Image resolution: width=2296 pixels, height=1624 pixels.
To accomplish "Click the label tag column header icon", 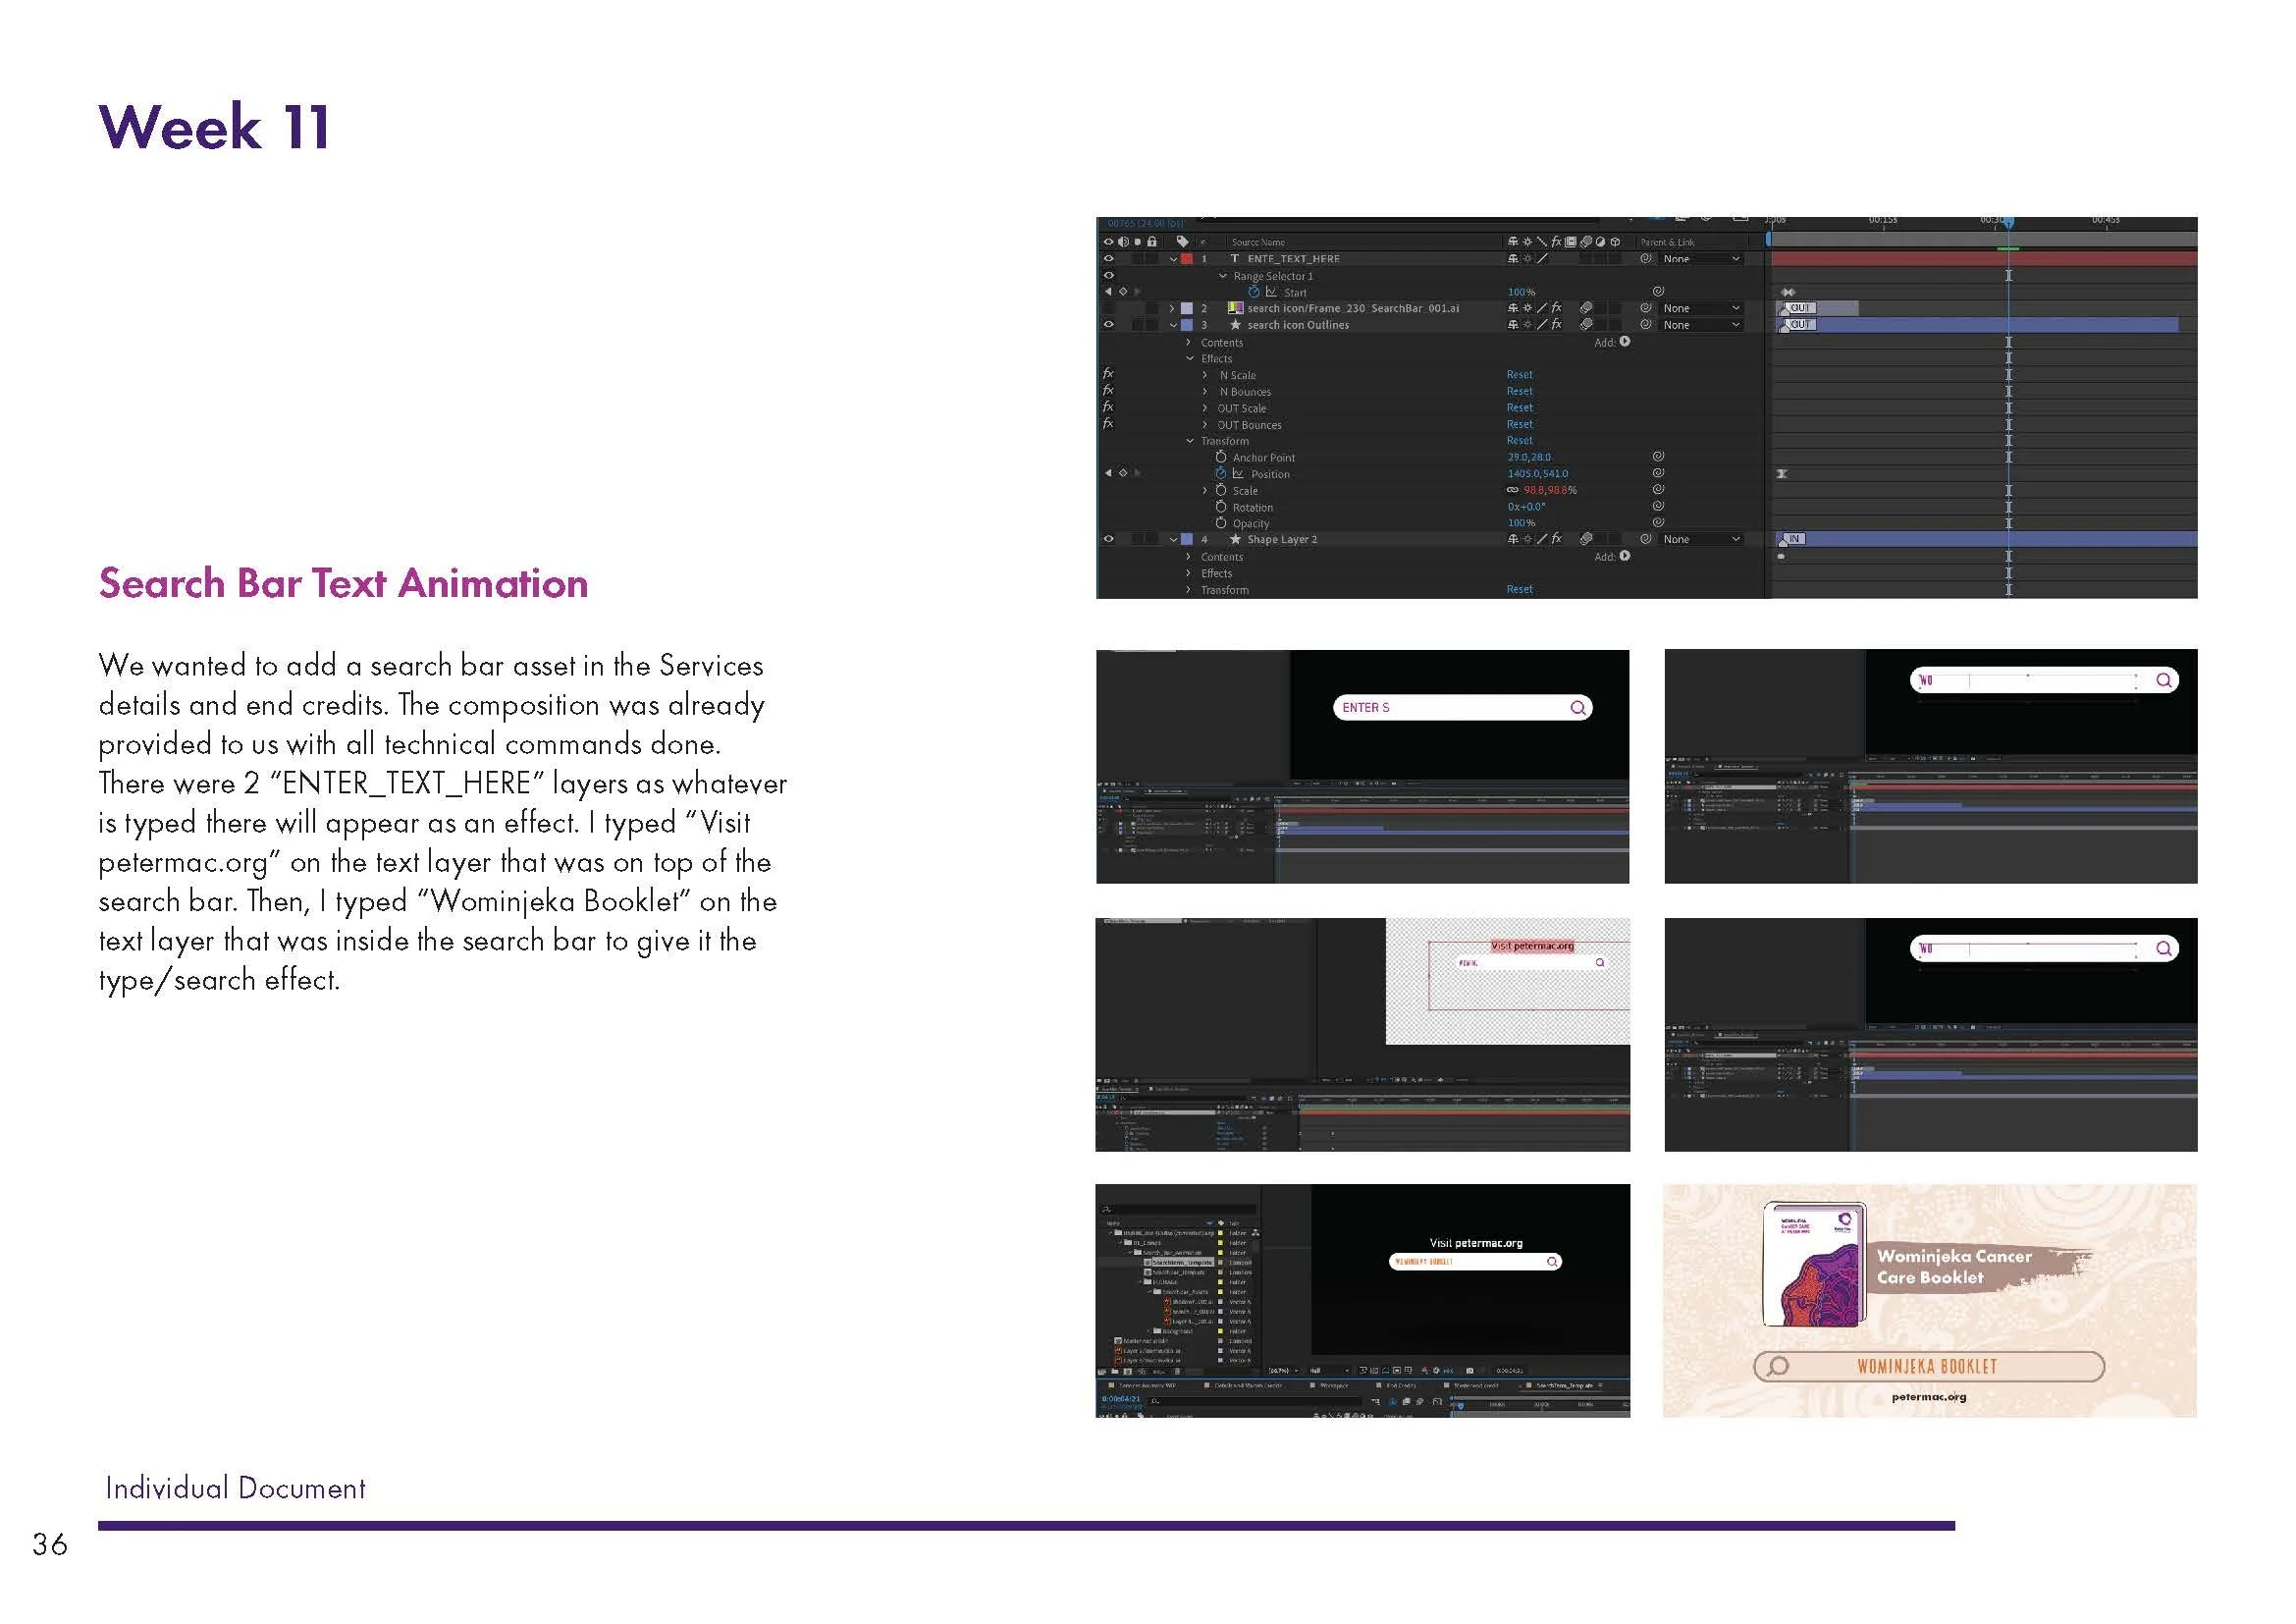I will point(1182,241).
